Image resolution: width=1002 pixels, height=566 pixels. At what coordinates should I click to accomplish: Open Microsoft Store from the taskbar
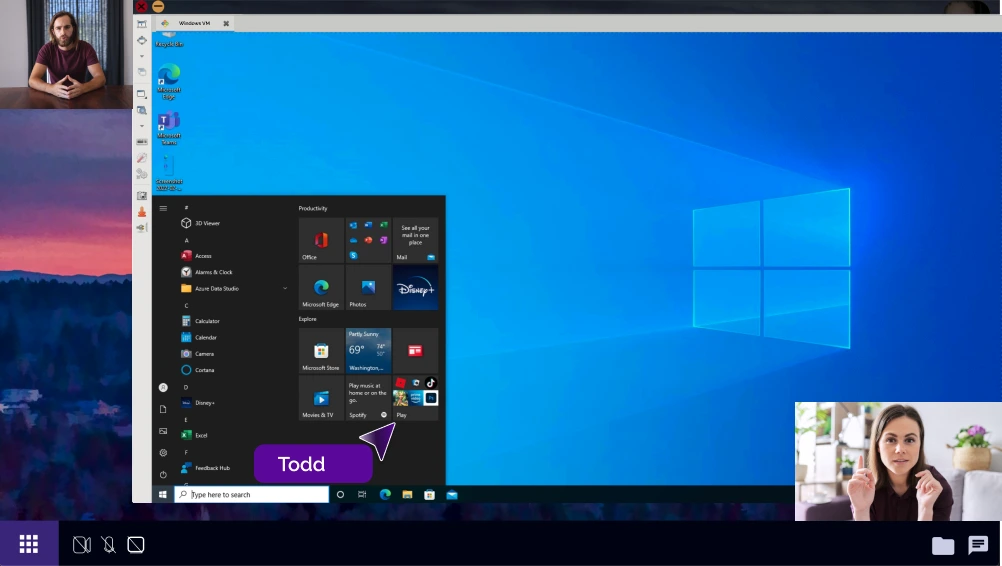(429, 494)
